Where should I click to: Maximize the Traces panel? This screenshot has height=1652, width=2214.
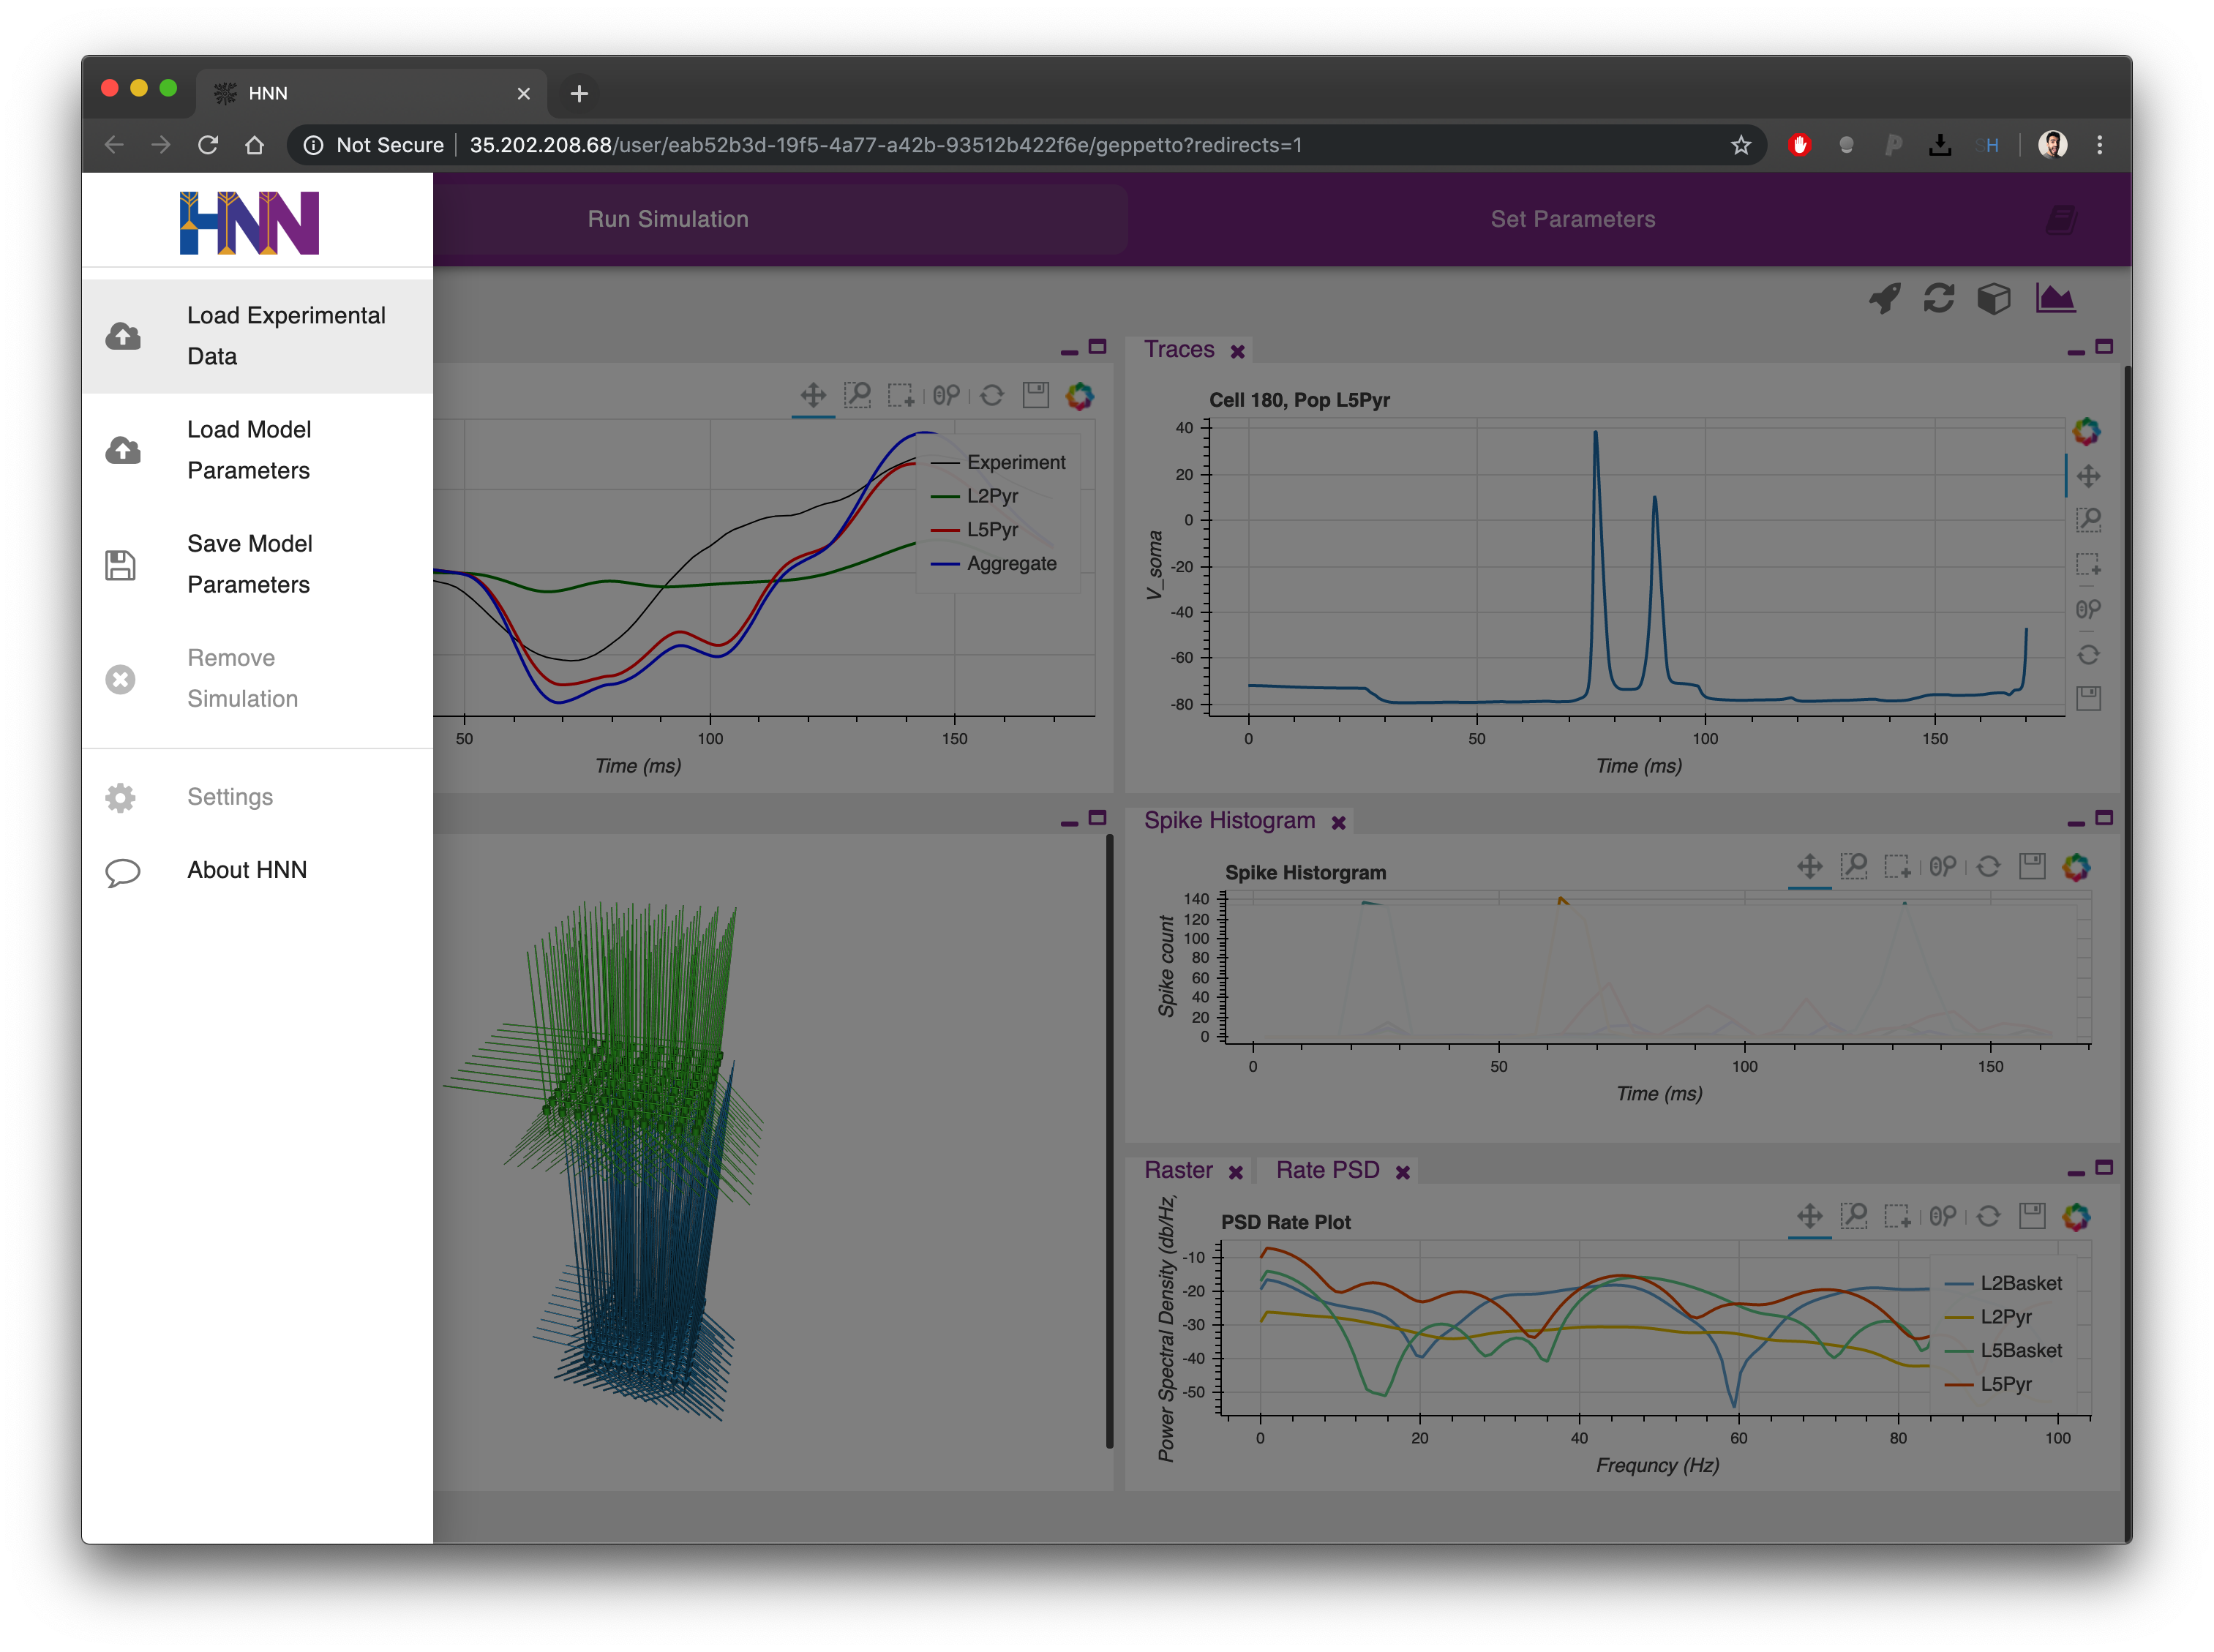point(2104,347)
